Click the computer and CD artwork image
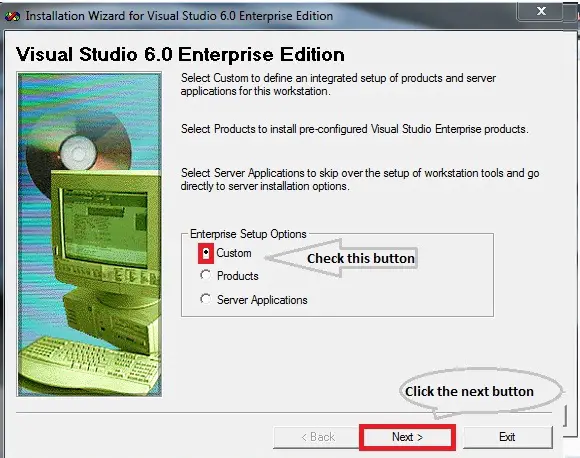This screenshot has height=458, width=580. click(x=89, y=234)
